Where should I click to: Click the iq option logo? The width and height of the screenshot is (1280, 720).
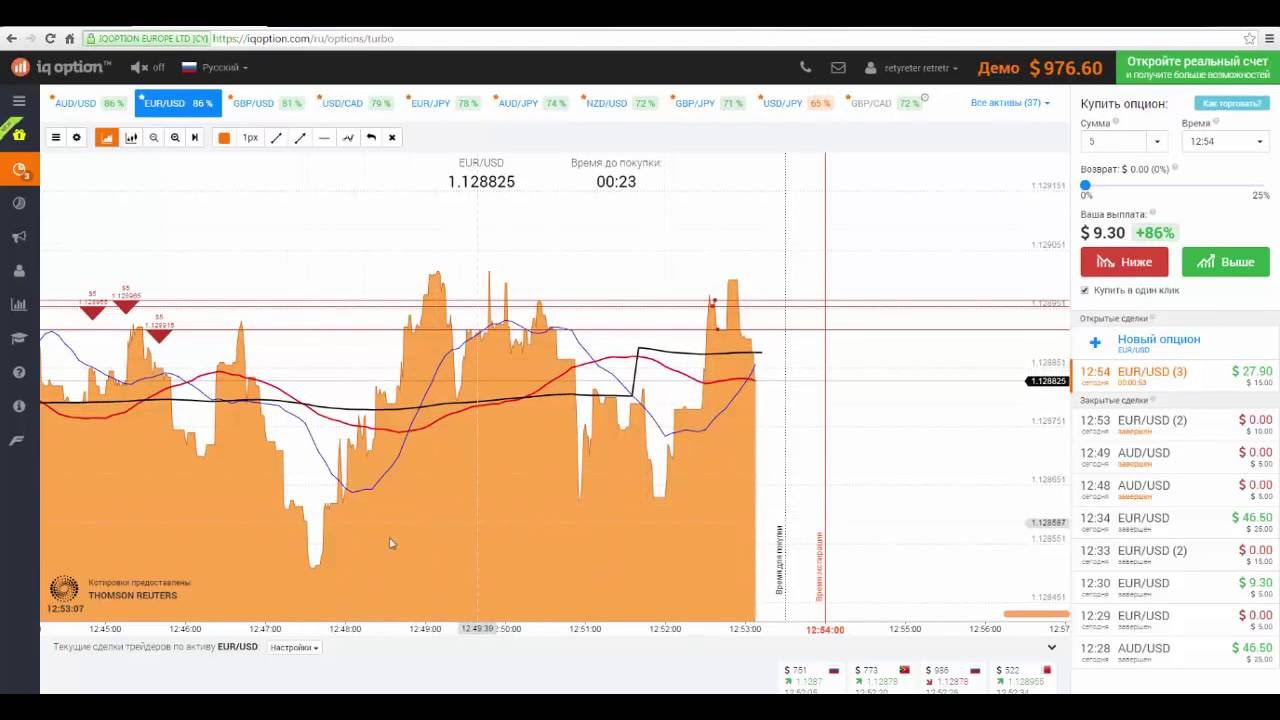point(62,67)
